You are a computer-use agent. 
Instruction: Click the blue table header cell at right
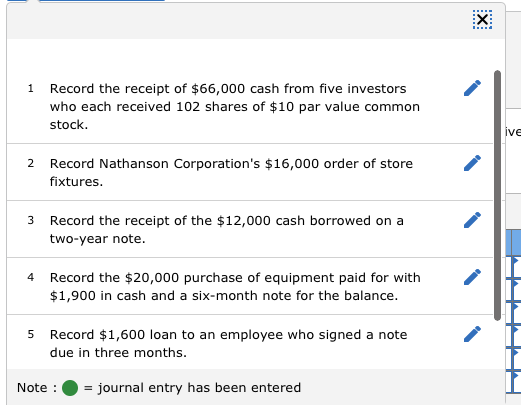click(514, 242)
